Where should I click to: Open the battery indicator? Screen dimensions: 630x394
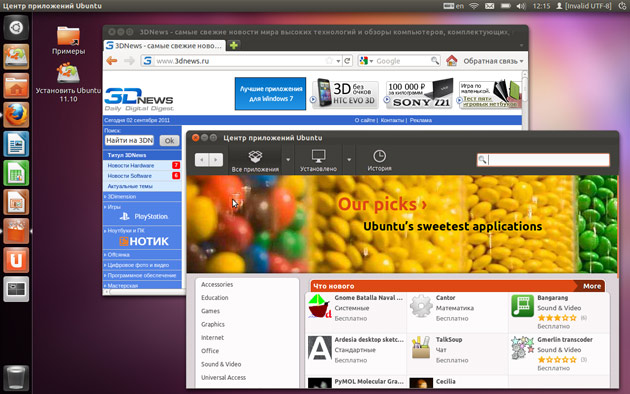(x=505, y=6)
